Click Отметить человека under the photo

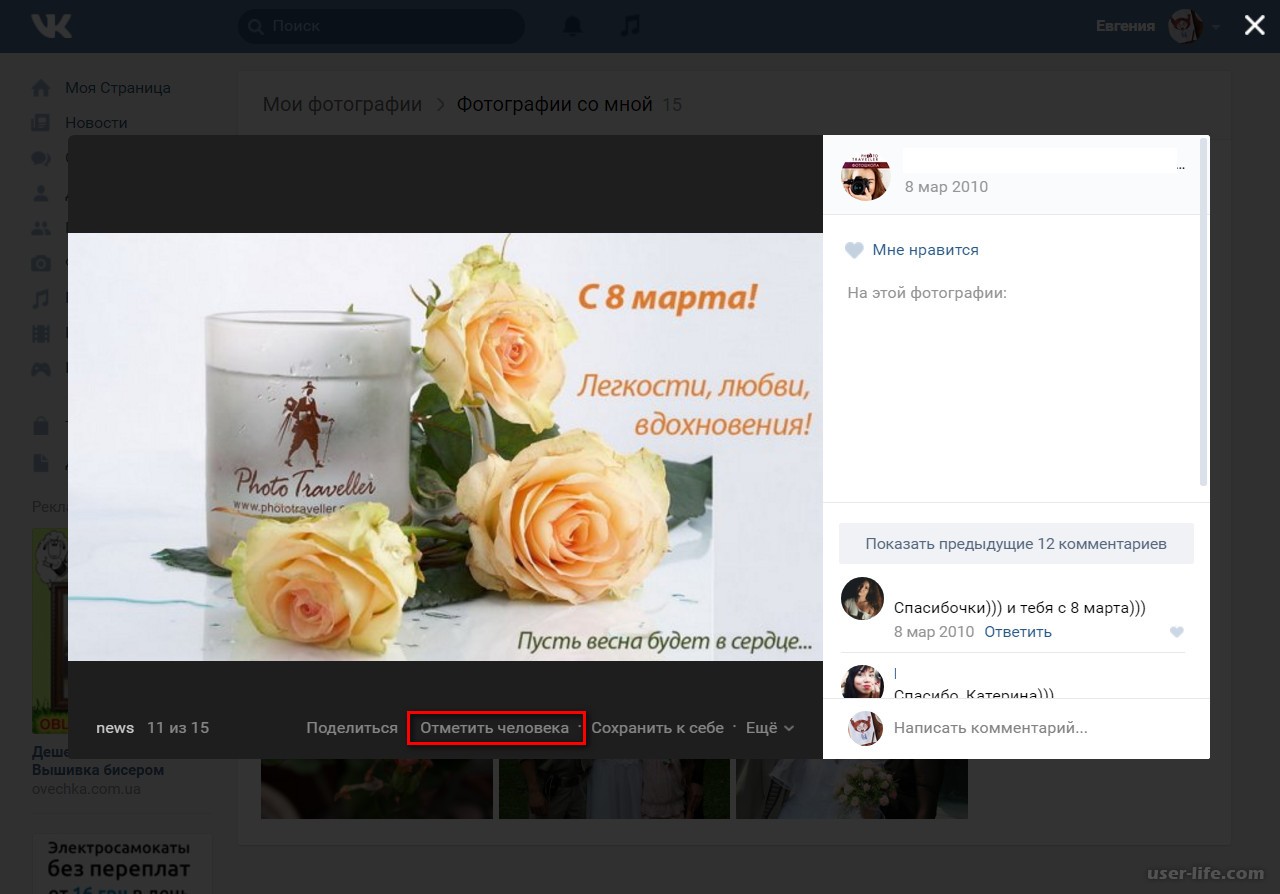click(x=494, y=728)
